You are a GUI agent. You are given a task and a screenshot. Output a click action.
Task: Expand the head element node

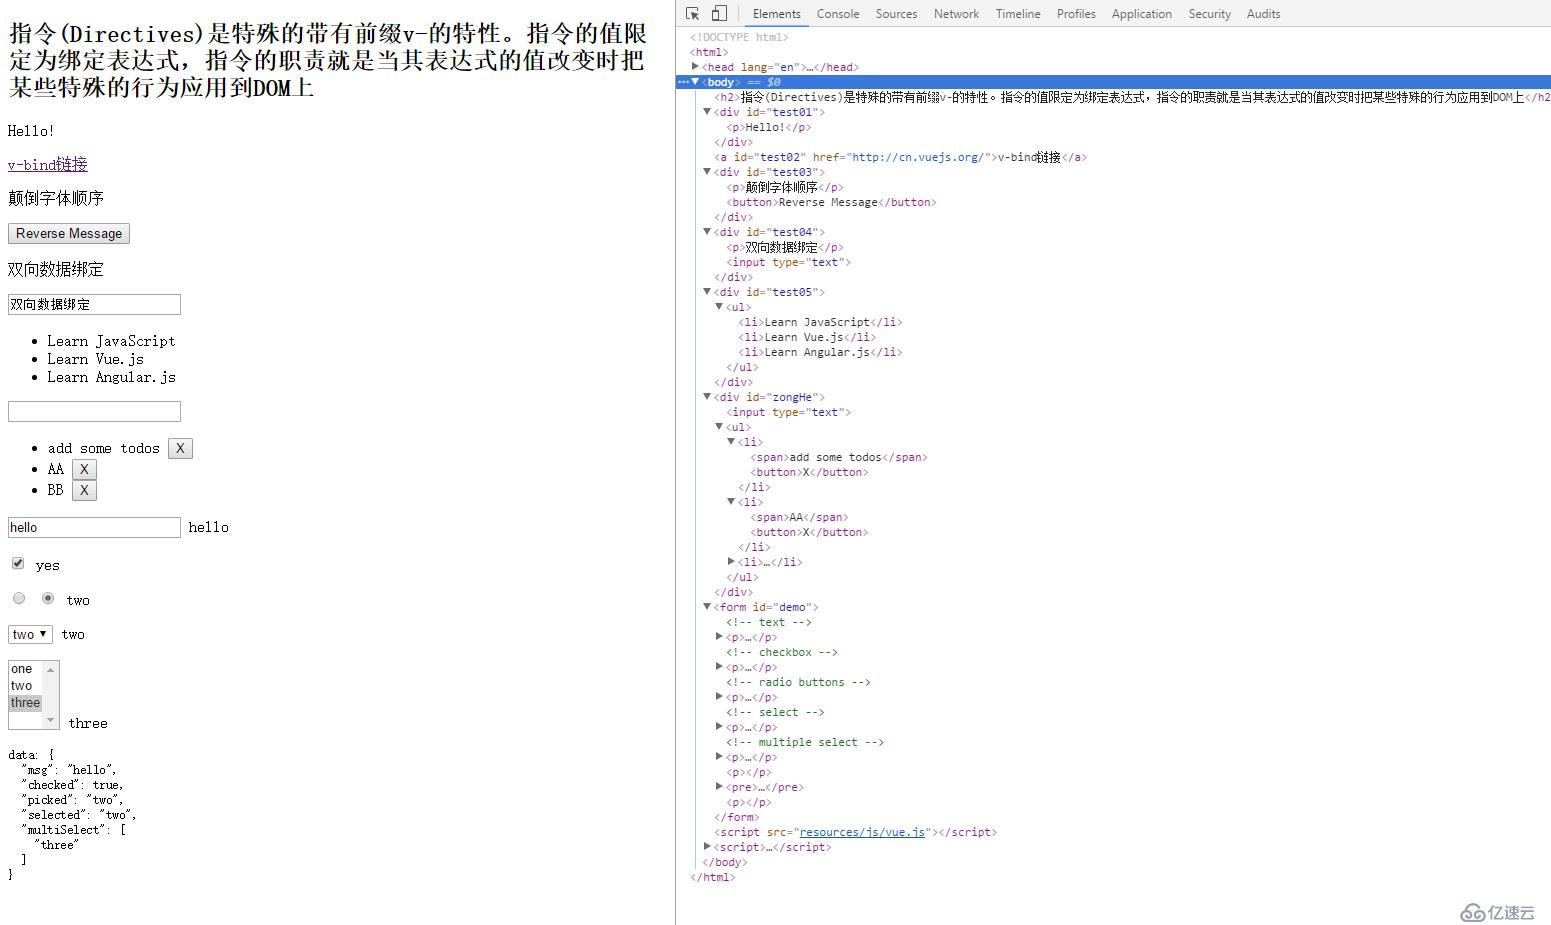(x=695, y=66)
